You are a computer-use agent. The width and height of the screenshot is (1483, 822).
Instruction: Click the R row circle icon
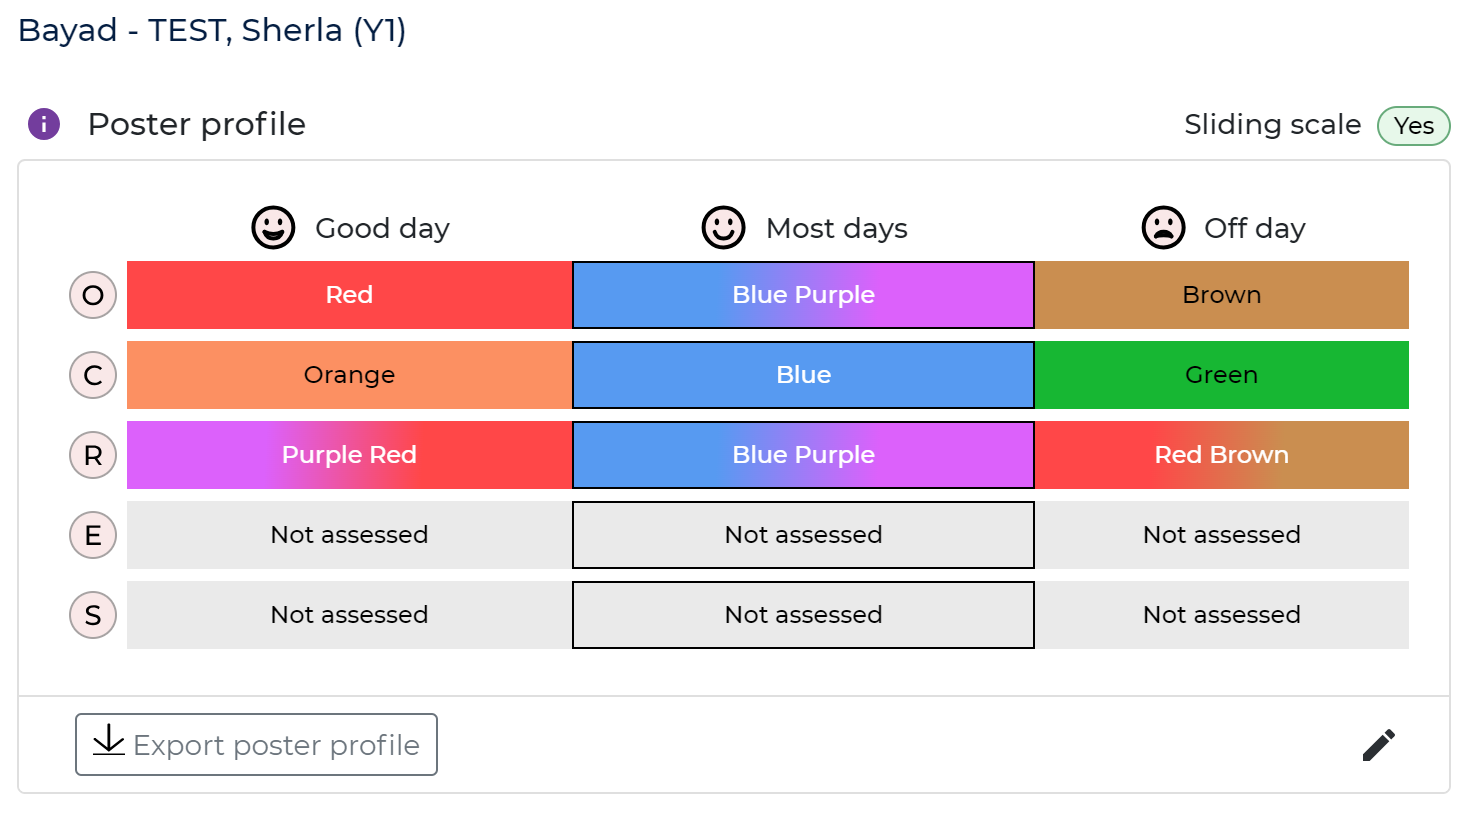pyautogui.click(x=93, y=456)
